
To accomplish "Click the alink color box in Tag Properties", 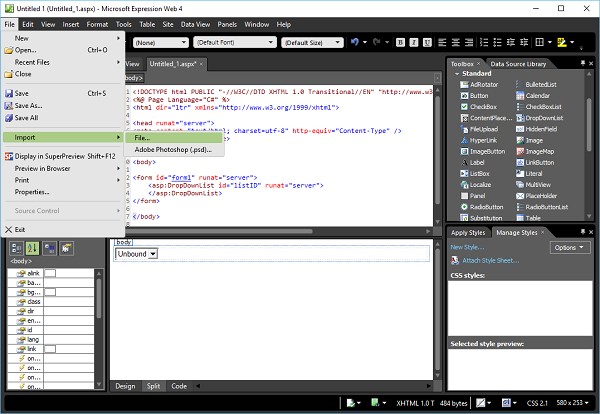I will 49,273.
